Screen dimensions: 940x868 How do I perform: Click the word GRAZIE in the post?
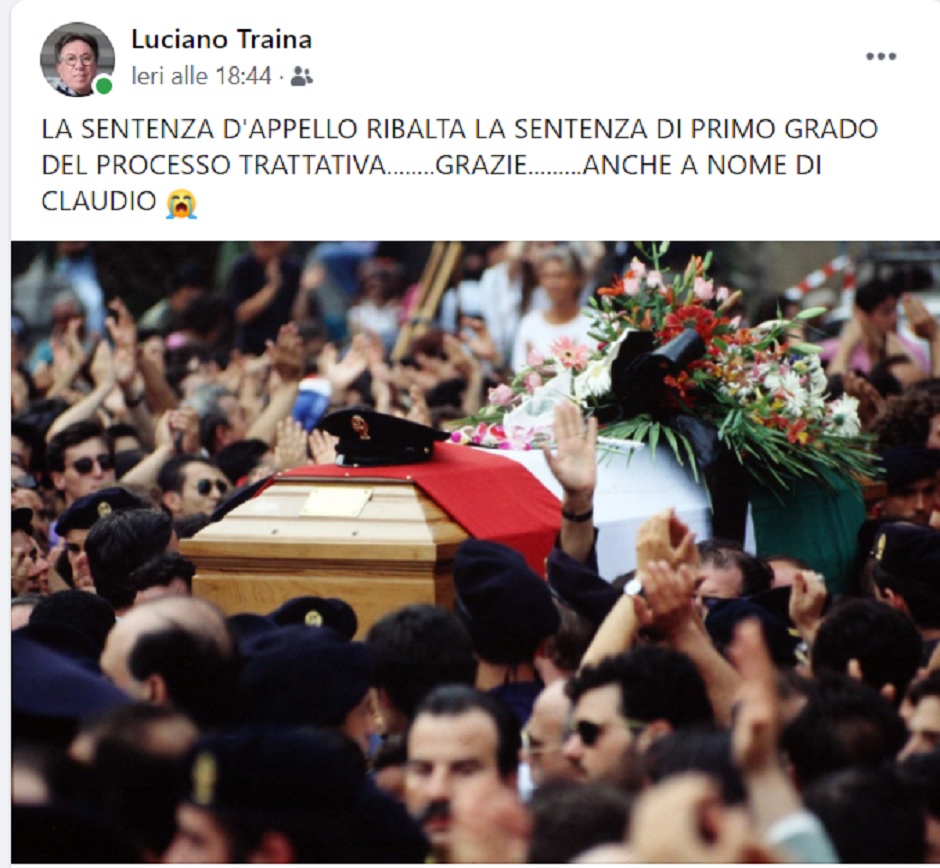481,165
